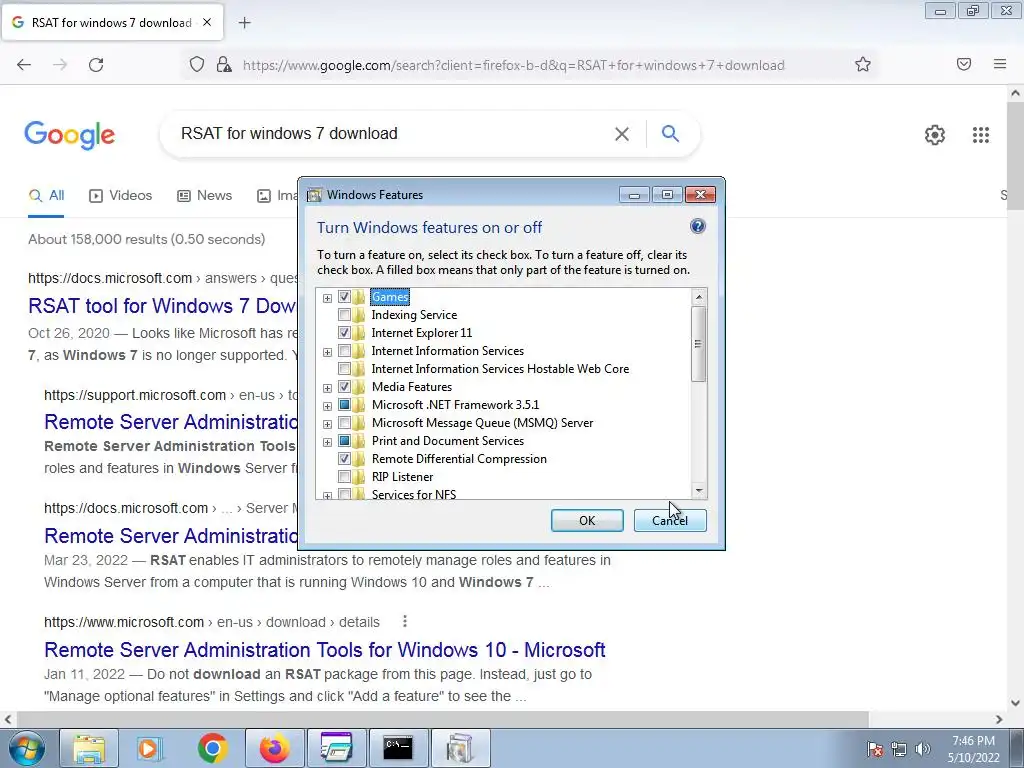Enable the Indexing Service checkbox
The image size is (1024, 768).
(344, 315)
